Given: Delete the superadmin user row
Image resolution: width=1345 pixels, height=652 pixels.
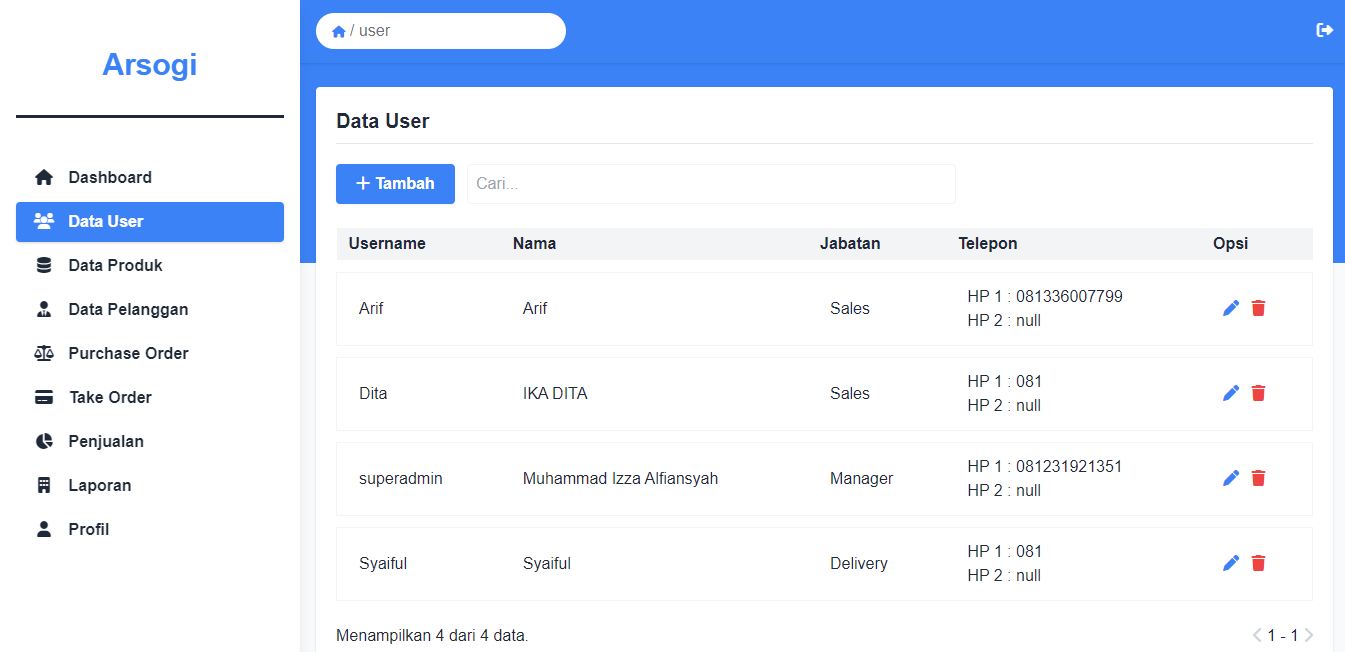Looking at the screenshot, I should (x=1258, y=478).
